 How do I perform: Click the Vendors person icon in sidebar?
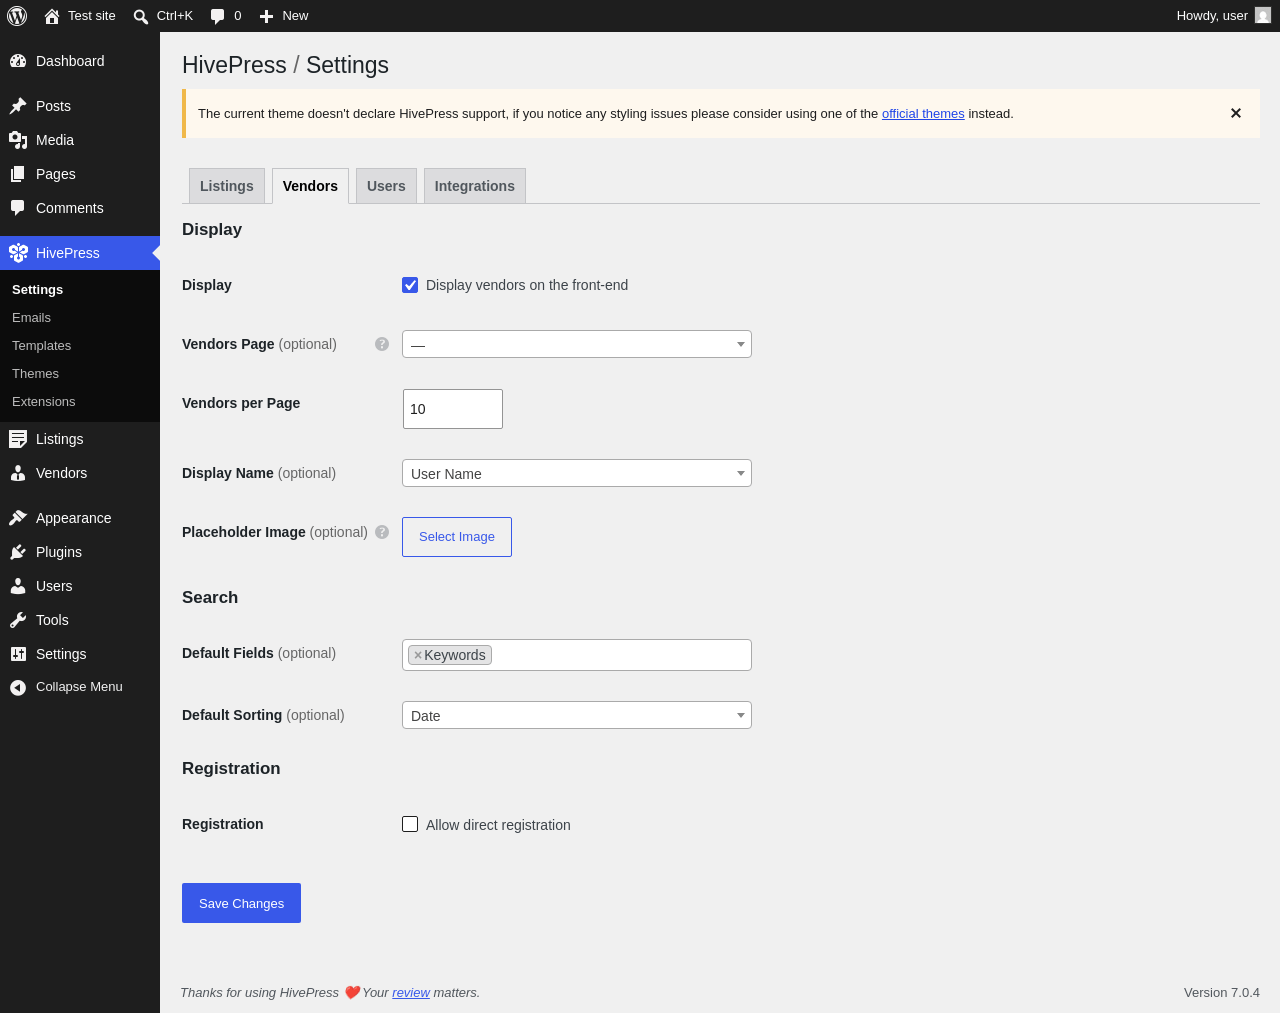coord(18,473)
